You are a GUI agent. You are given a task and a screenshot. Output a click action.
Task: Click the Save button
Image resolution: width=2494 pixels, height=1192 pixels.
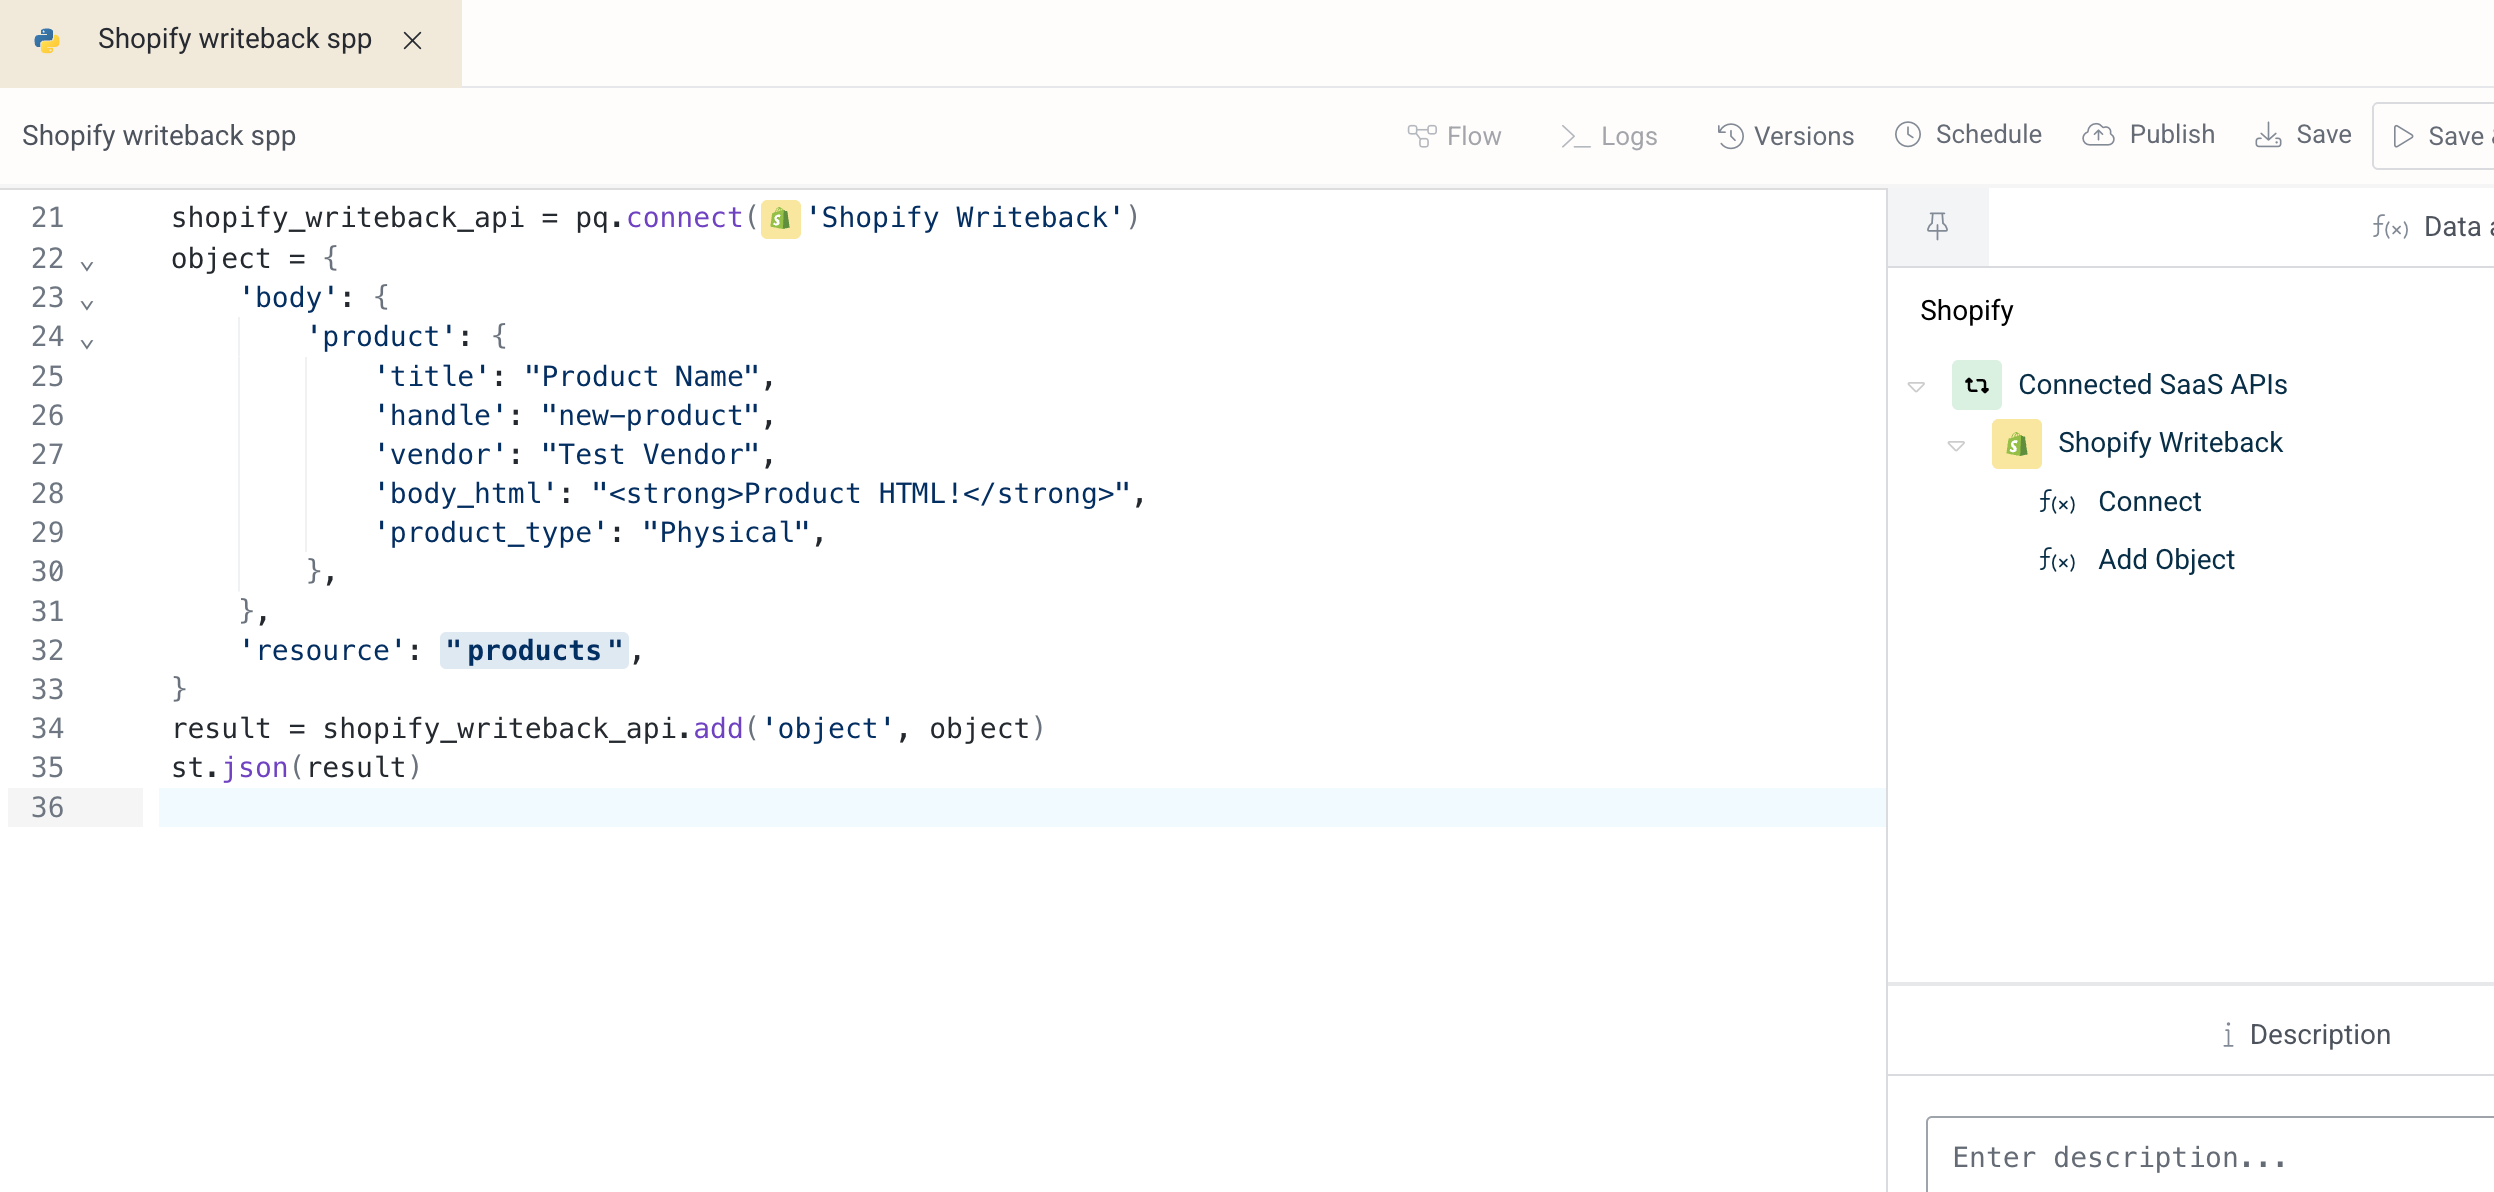pyautogui.click(x=2303, y=135)
